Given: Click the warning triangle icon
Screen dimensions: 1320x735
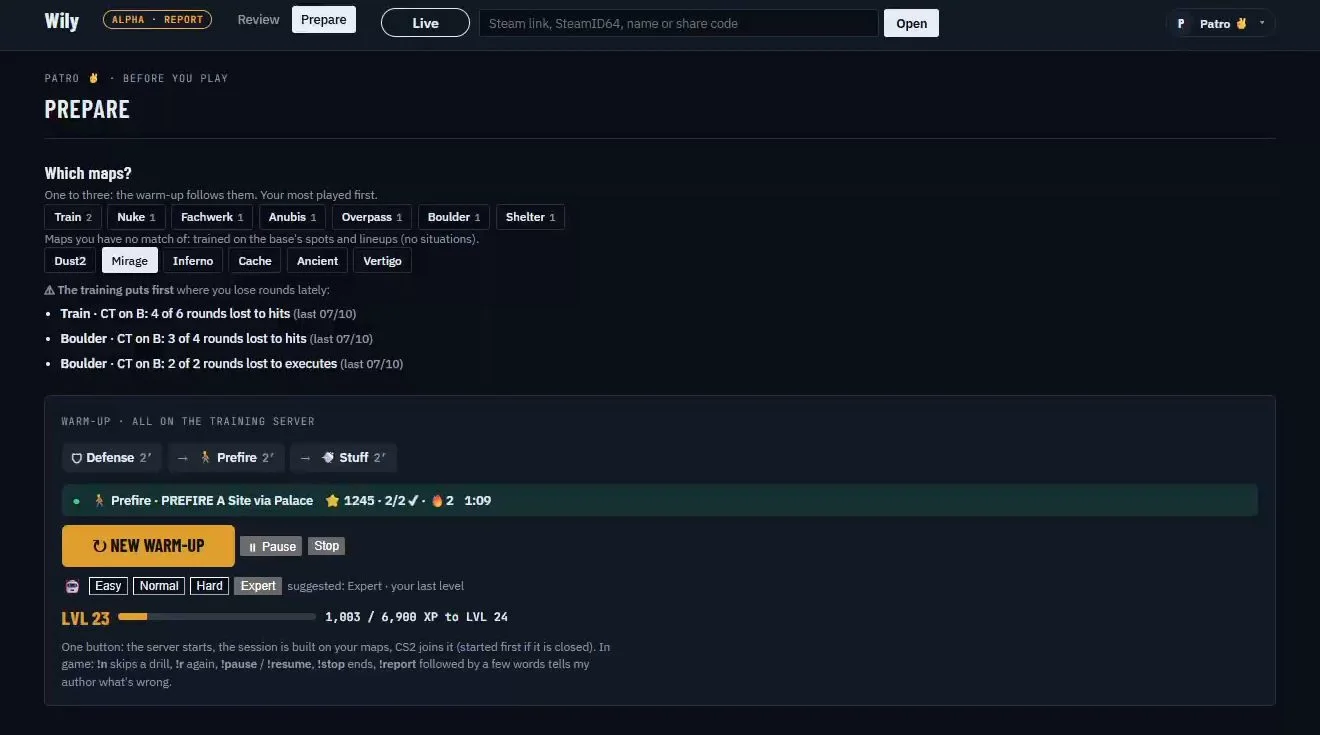Looking at the screenshot, I should [50, 290].
